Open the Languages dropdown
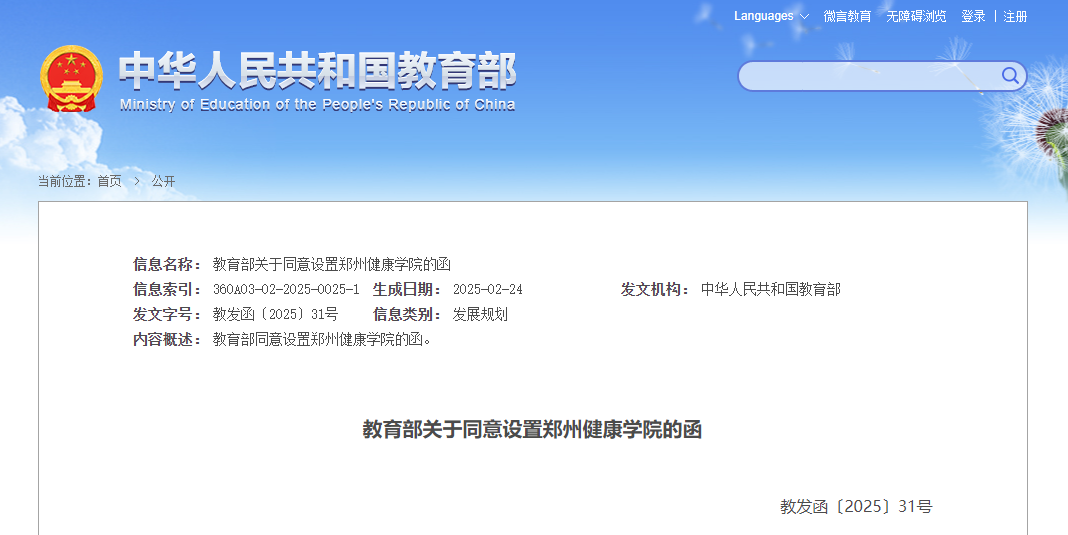Image resolution: width=1068 pixels, height=535 pixels. [x=771, y=16]
